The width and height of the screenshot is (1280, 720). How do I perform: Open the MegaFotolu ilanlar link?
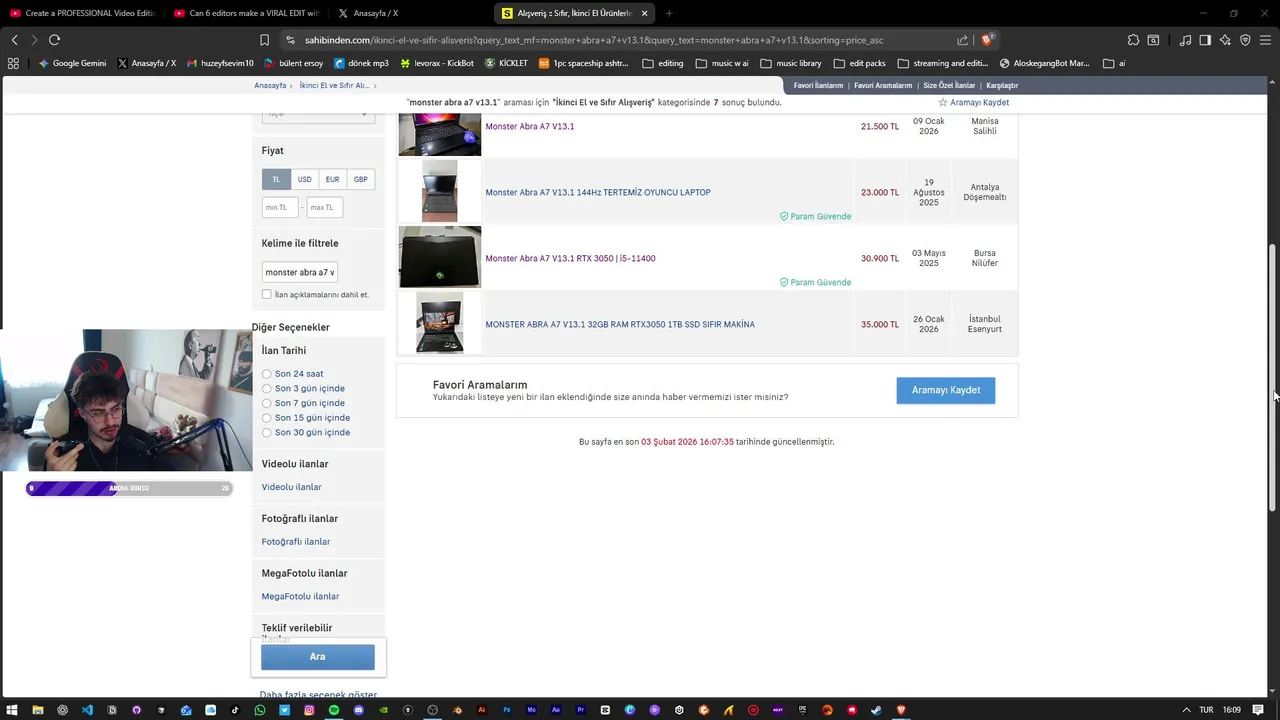click(x=300, y=597)
